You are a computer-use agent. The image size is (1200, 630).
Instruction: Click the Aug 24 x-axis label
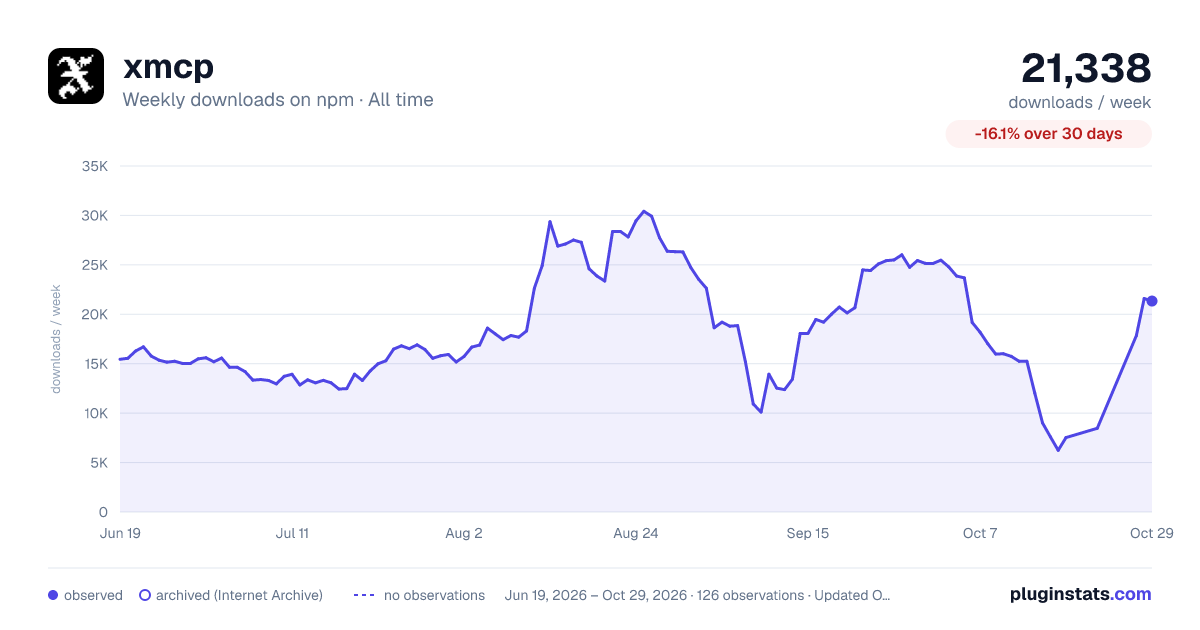click(x=636, y=533)
